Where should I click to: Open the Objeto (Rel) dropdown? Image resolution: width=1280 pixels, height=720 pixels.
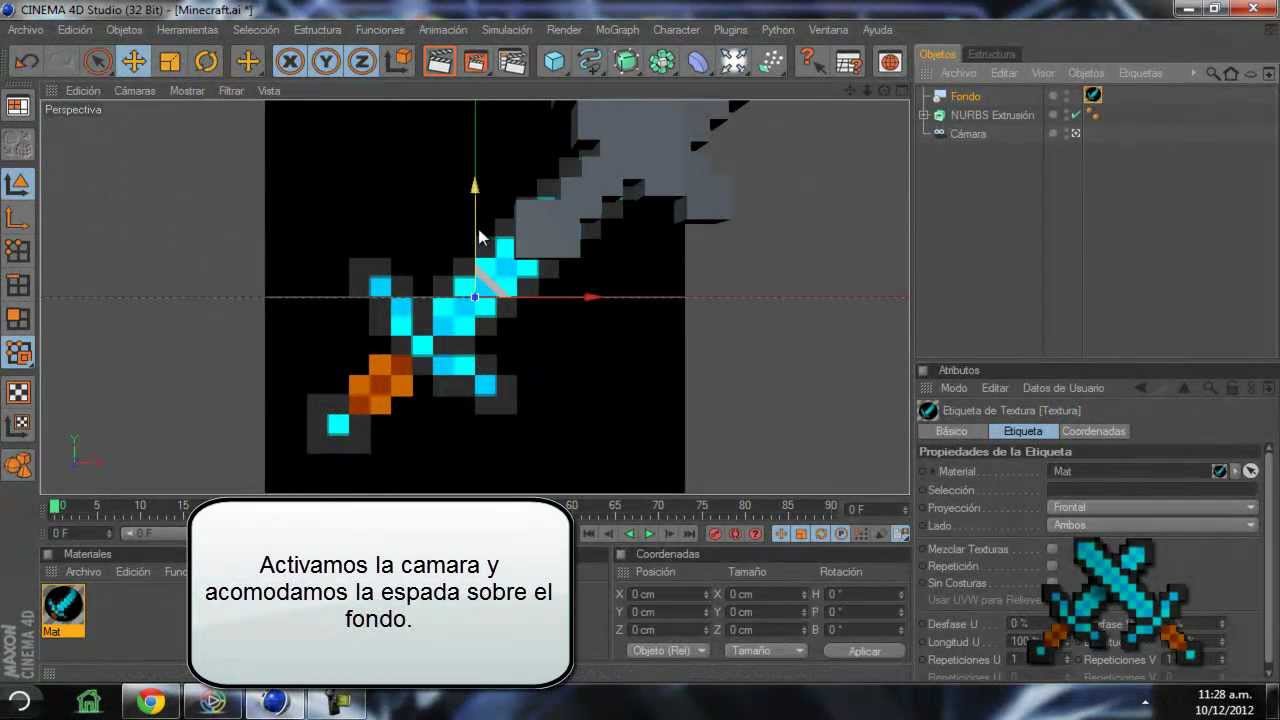coord(668,650)
